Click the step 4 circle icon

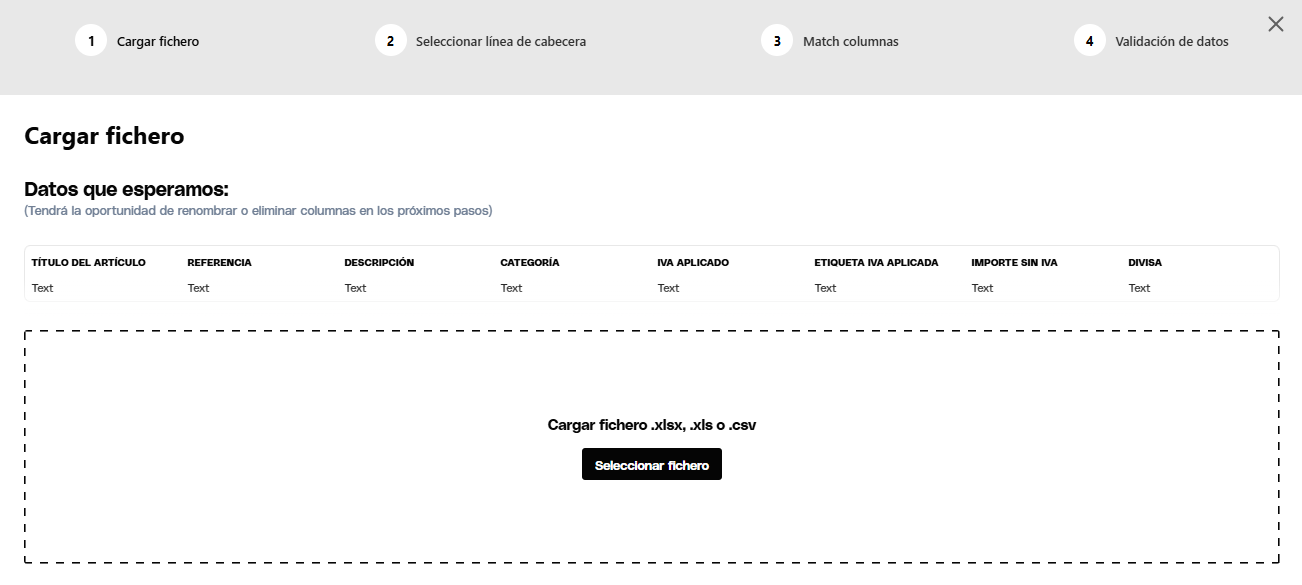tap(1090, 41)
